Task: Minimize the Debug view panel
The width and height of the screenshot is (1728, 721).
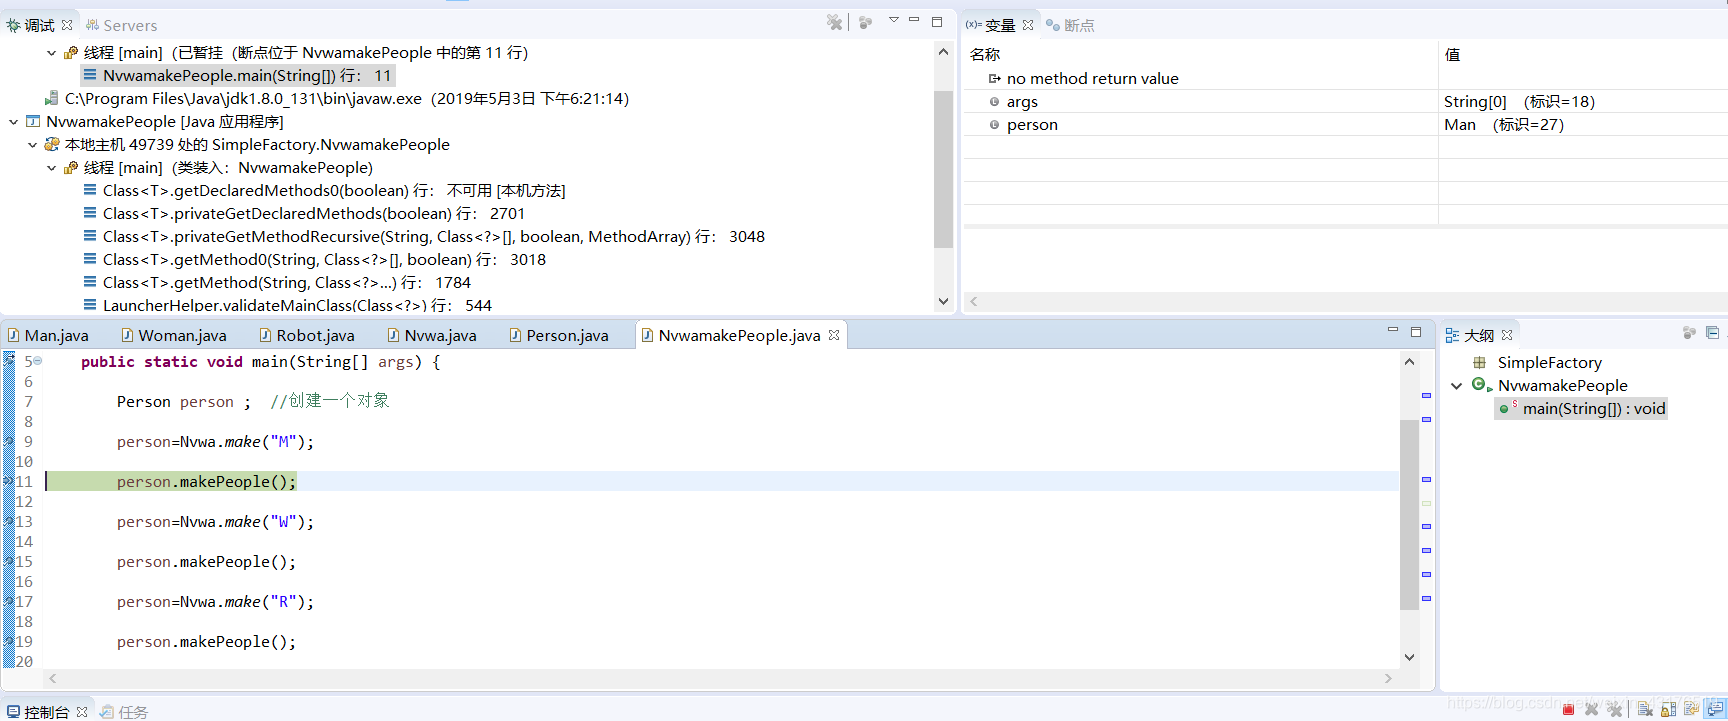Action: coord(914,20)
